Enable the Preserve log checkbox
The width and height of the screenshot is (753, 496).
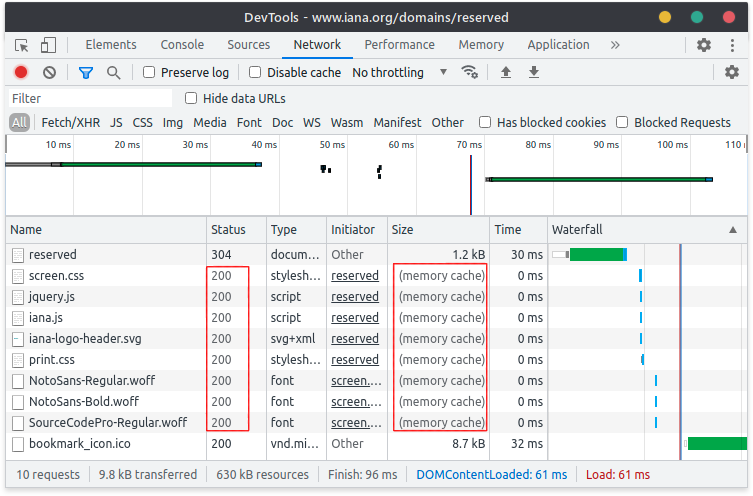click(x=149, y=72)
